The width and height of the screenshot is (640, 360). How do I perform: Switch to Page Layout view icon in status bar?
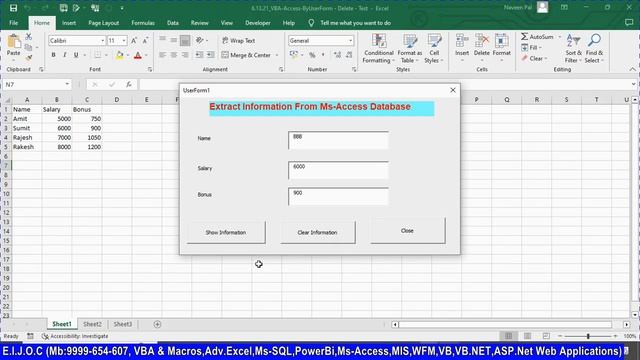point(527,336)
